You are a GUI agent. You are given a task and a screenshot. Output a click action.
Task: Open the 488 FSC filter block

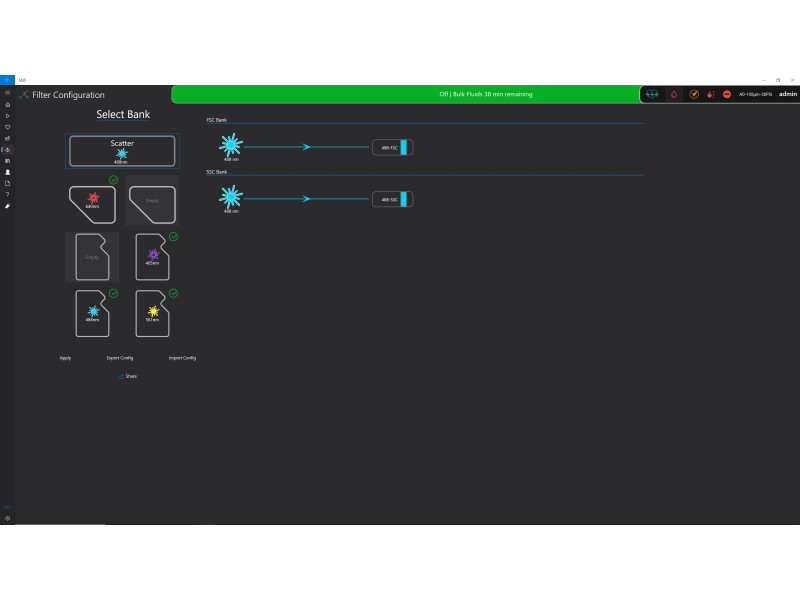(392, 147)
